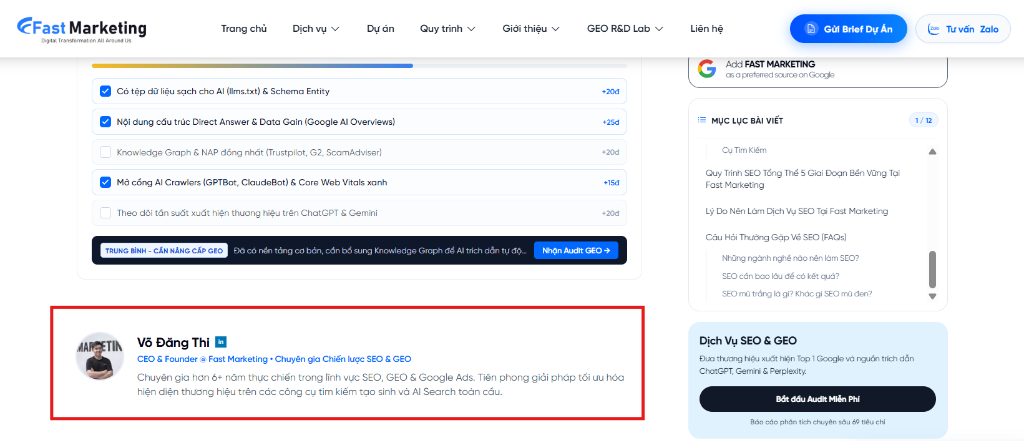Open Võ Đăng Thi author name link
This screenshot has height=441, width=1024.
pos(173,342)
